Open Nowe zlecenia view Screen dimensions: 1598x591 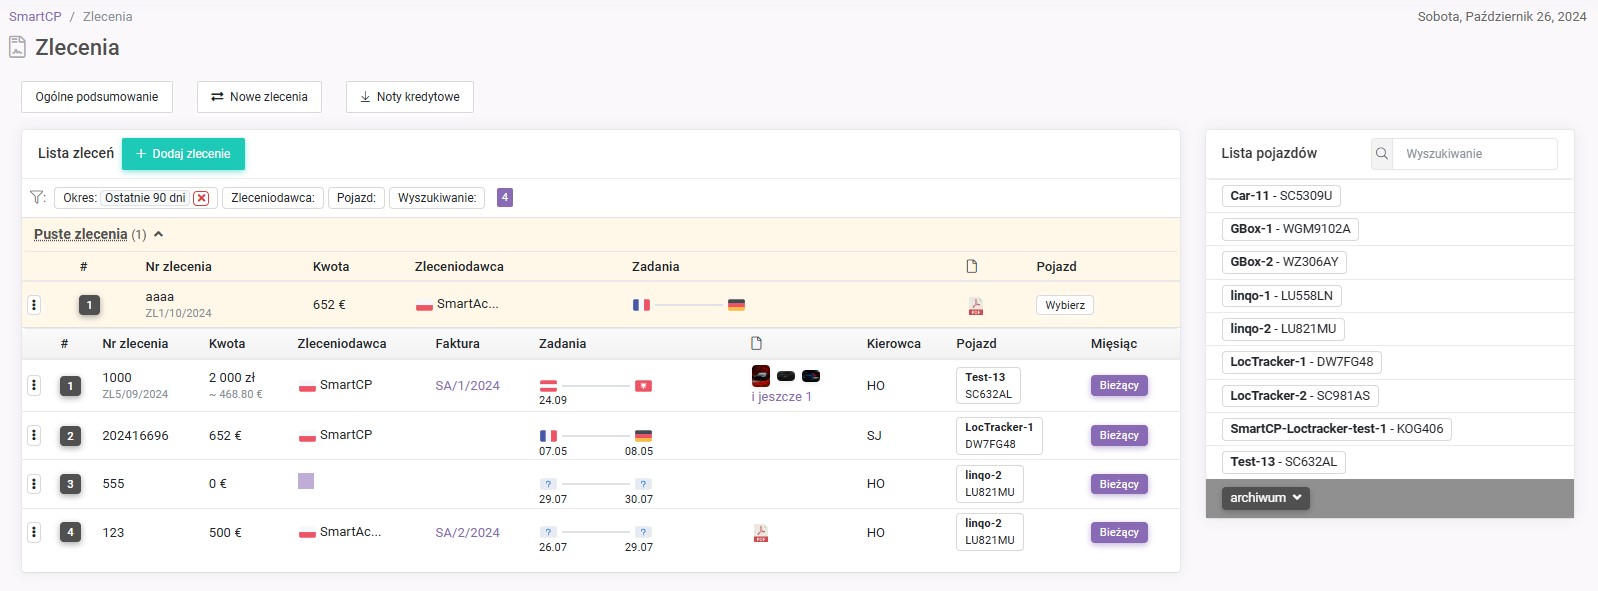259,97
